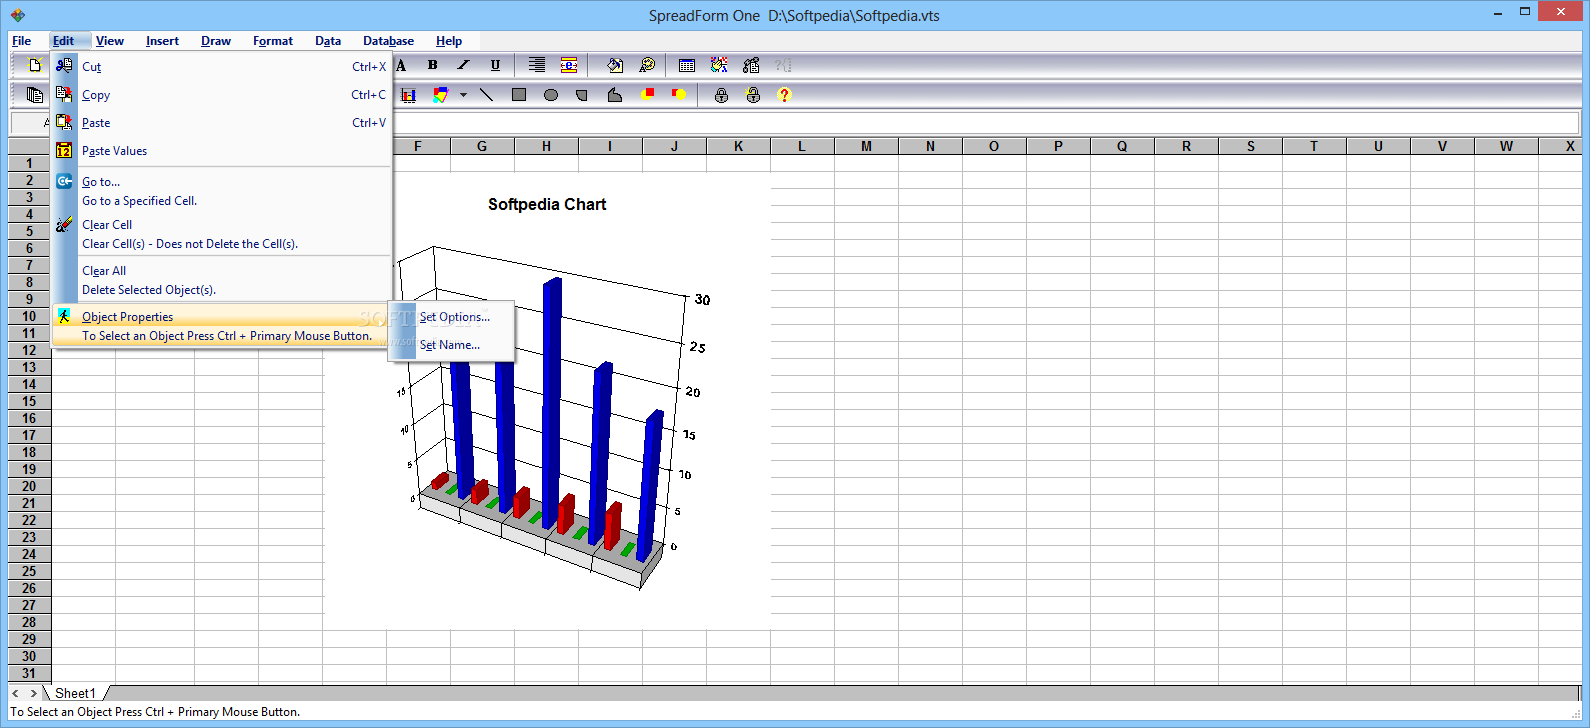The width and height of the screenshot is (1590, 728).
Task: Open the dropdown arrow beside the palette icon
Action: coord(463,95)
